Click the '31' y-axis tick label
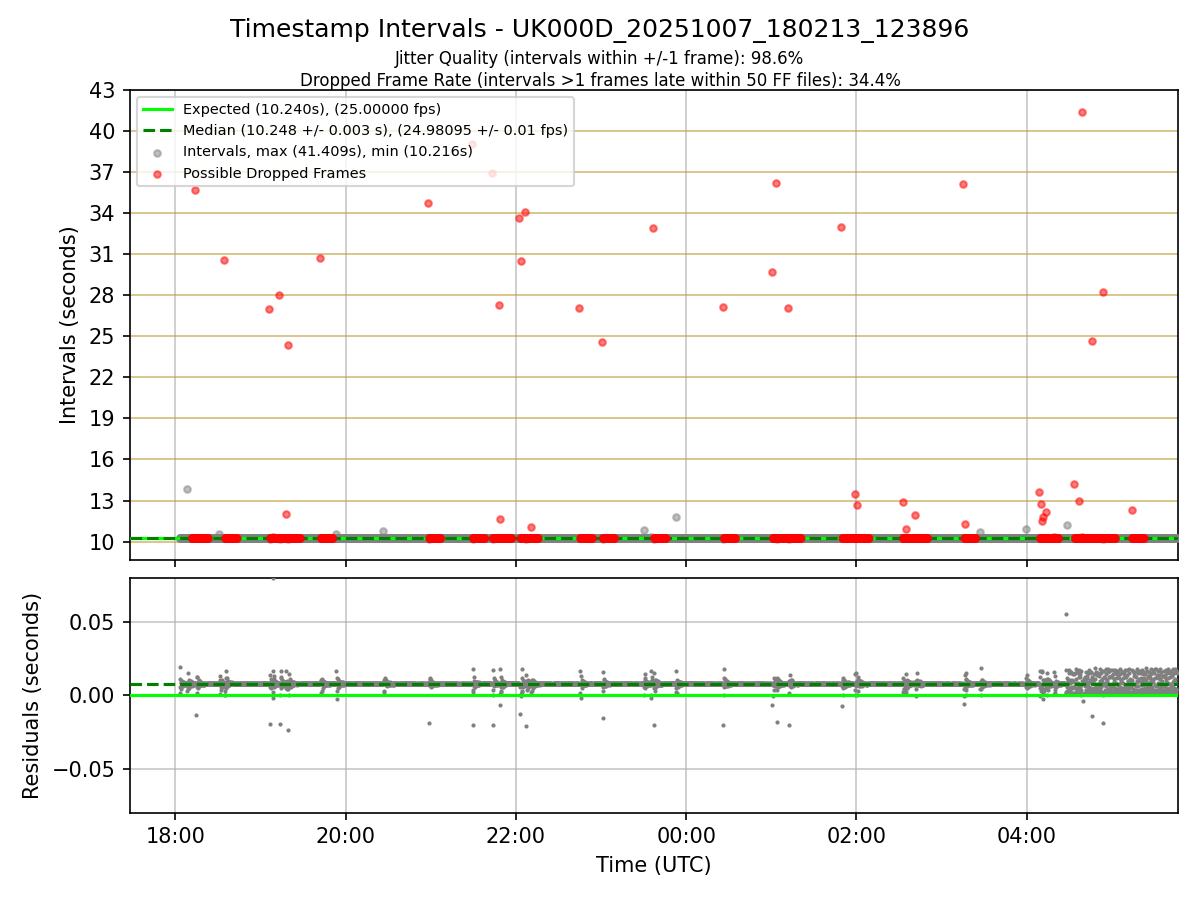Image resolution: width=1200 pixels, height=900 pixels. point(104,254)
